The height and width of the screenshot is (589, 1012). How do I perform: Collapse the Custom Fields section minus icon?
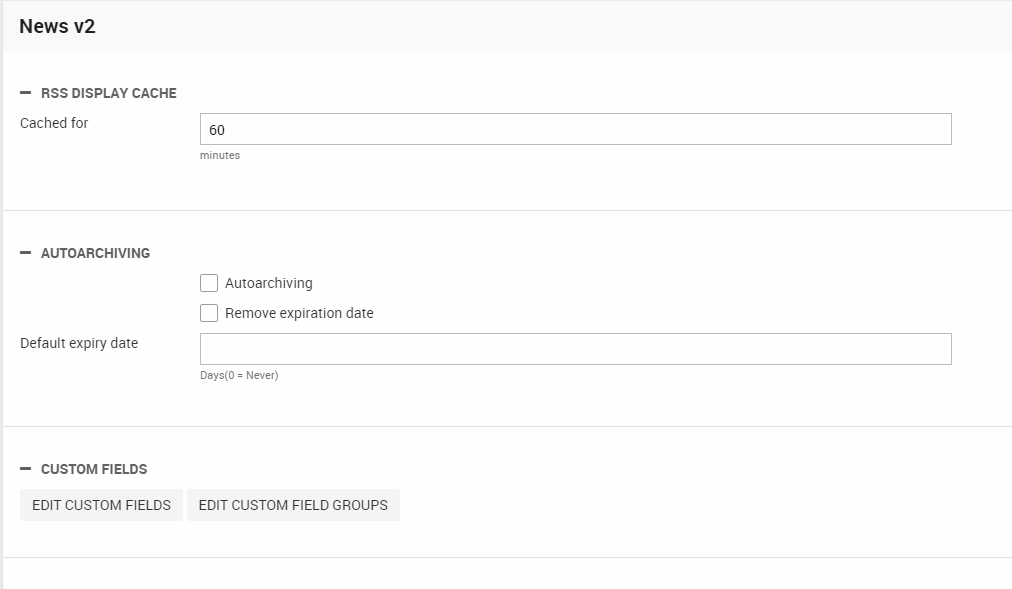click(26, 469)
